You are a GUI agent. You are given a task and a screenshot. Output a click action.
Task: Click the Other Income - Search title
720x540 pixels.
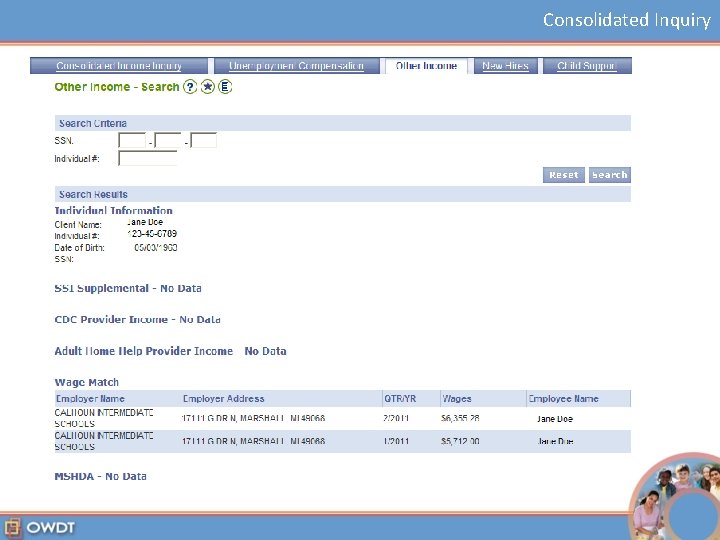click(117, 87)
